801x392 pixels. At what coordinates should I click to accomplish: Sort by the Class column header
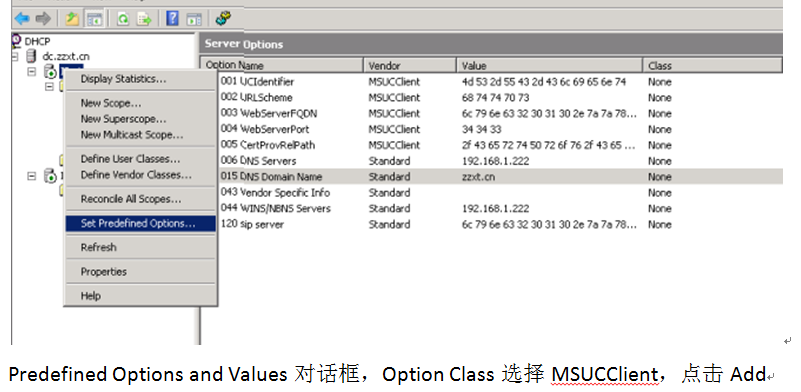tap(713, 65)
